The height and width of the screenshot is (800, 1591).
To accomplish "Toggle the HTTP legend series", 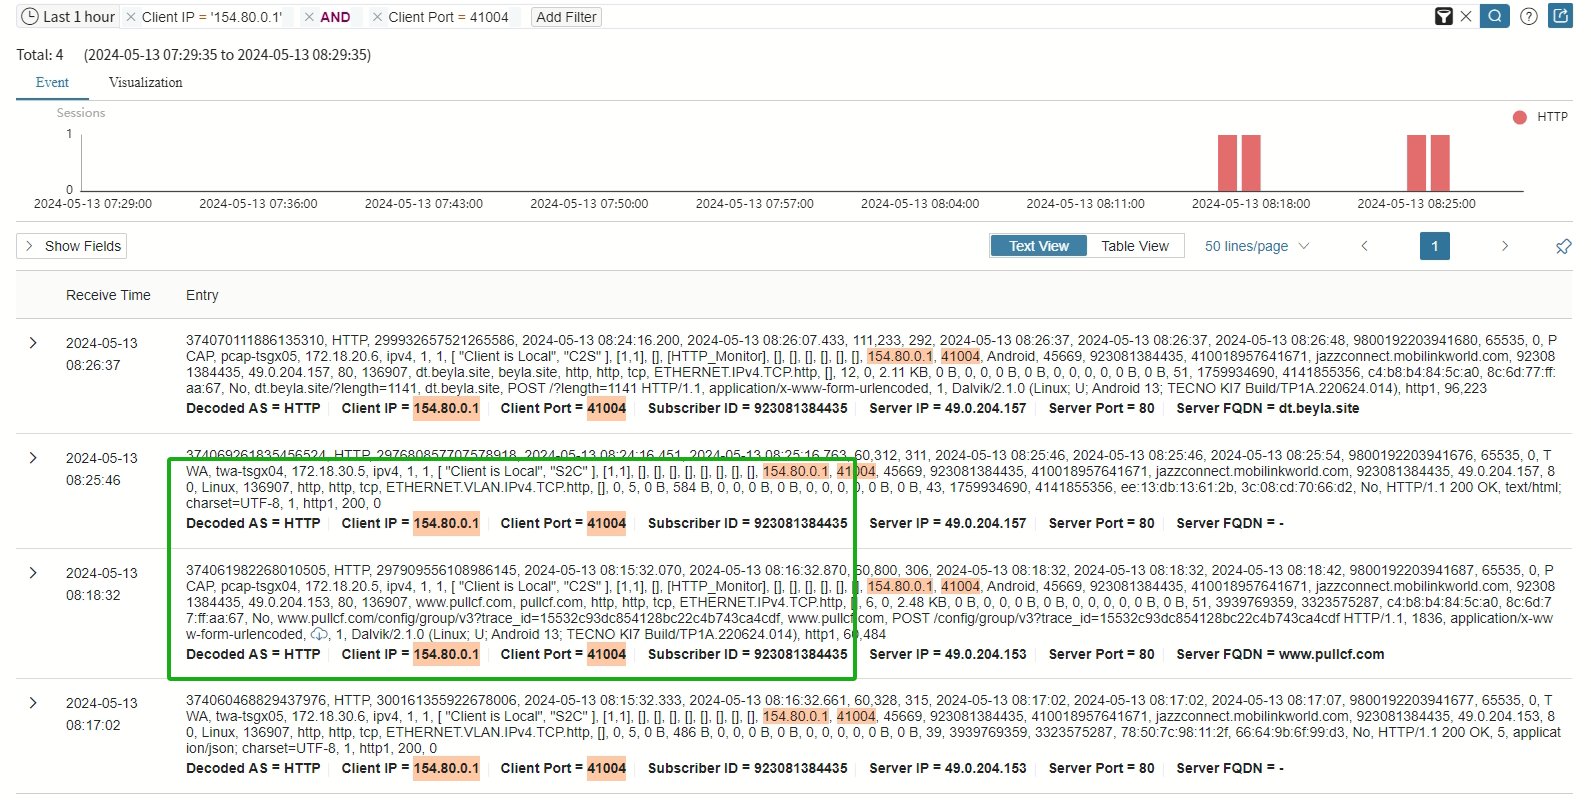I will [x=1540, y=117].
